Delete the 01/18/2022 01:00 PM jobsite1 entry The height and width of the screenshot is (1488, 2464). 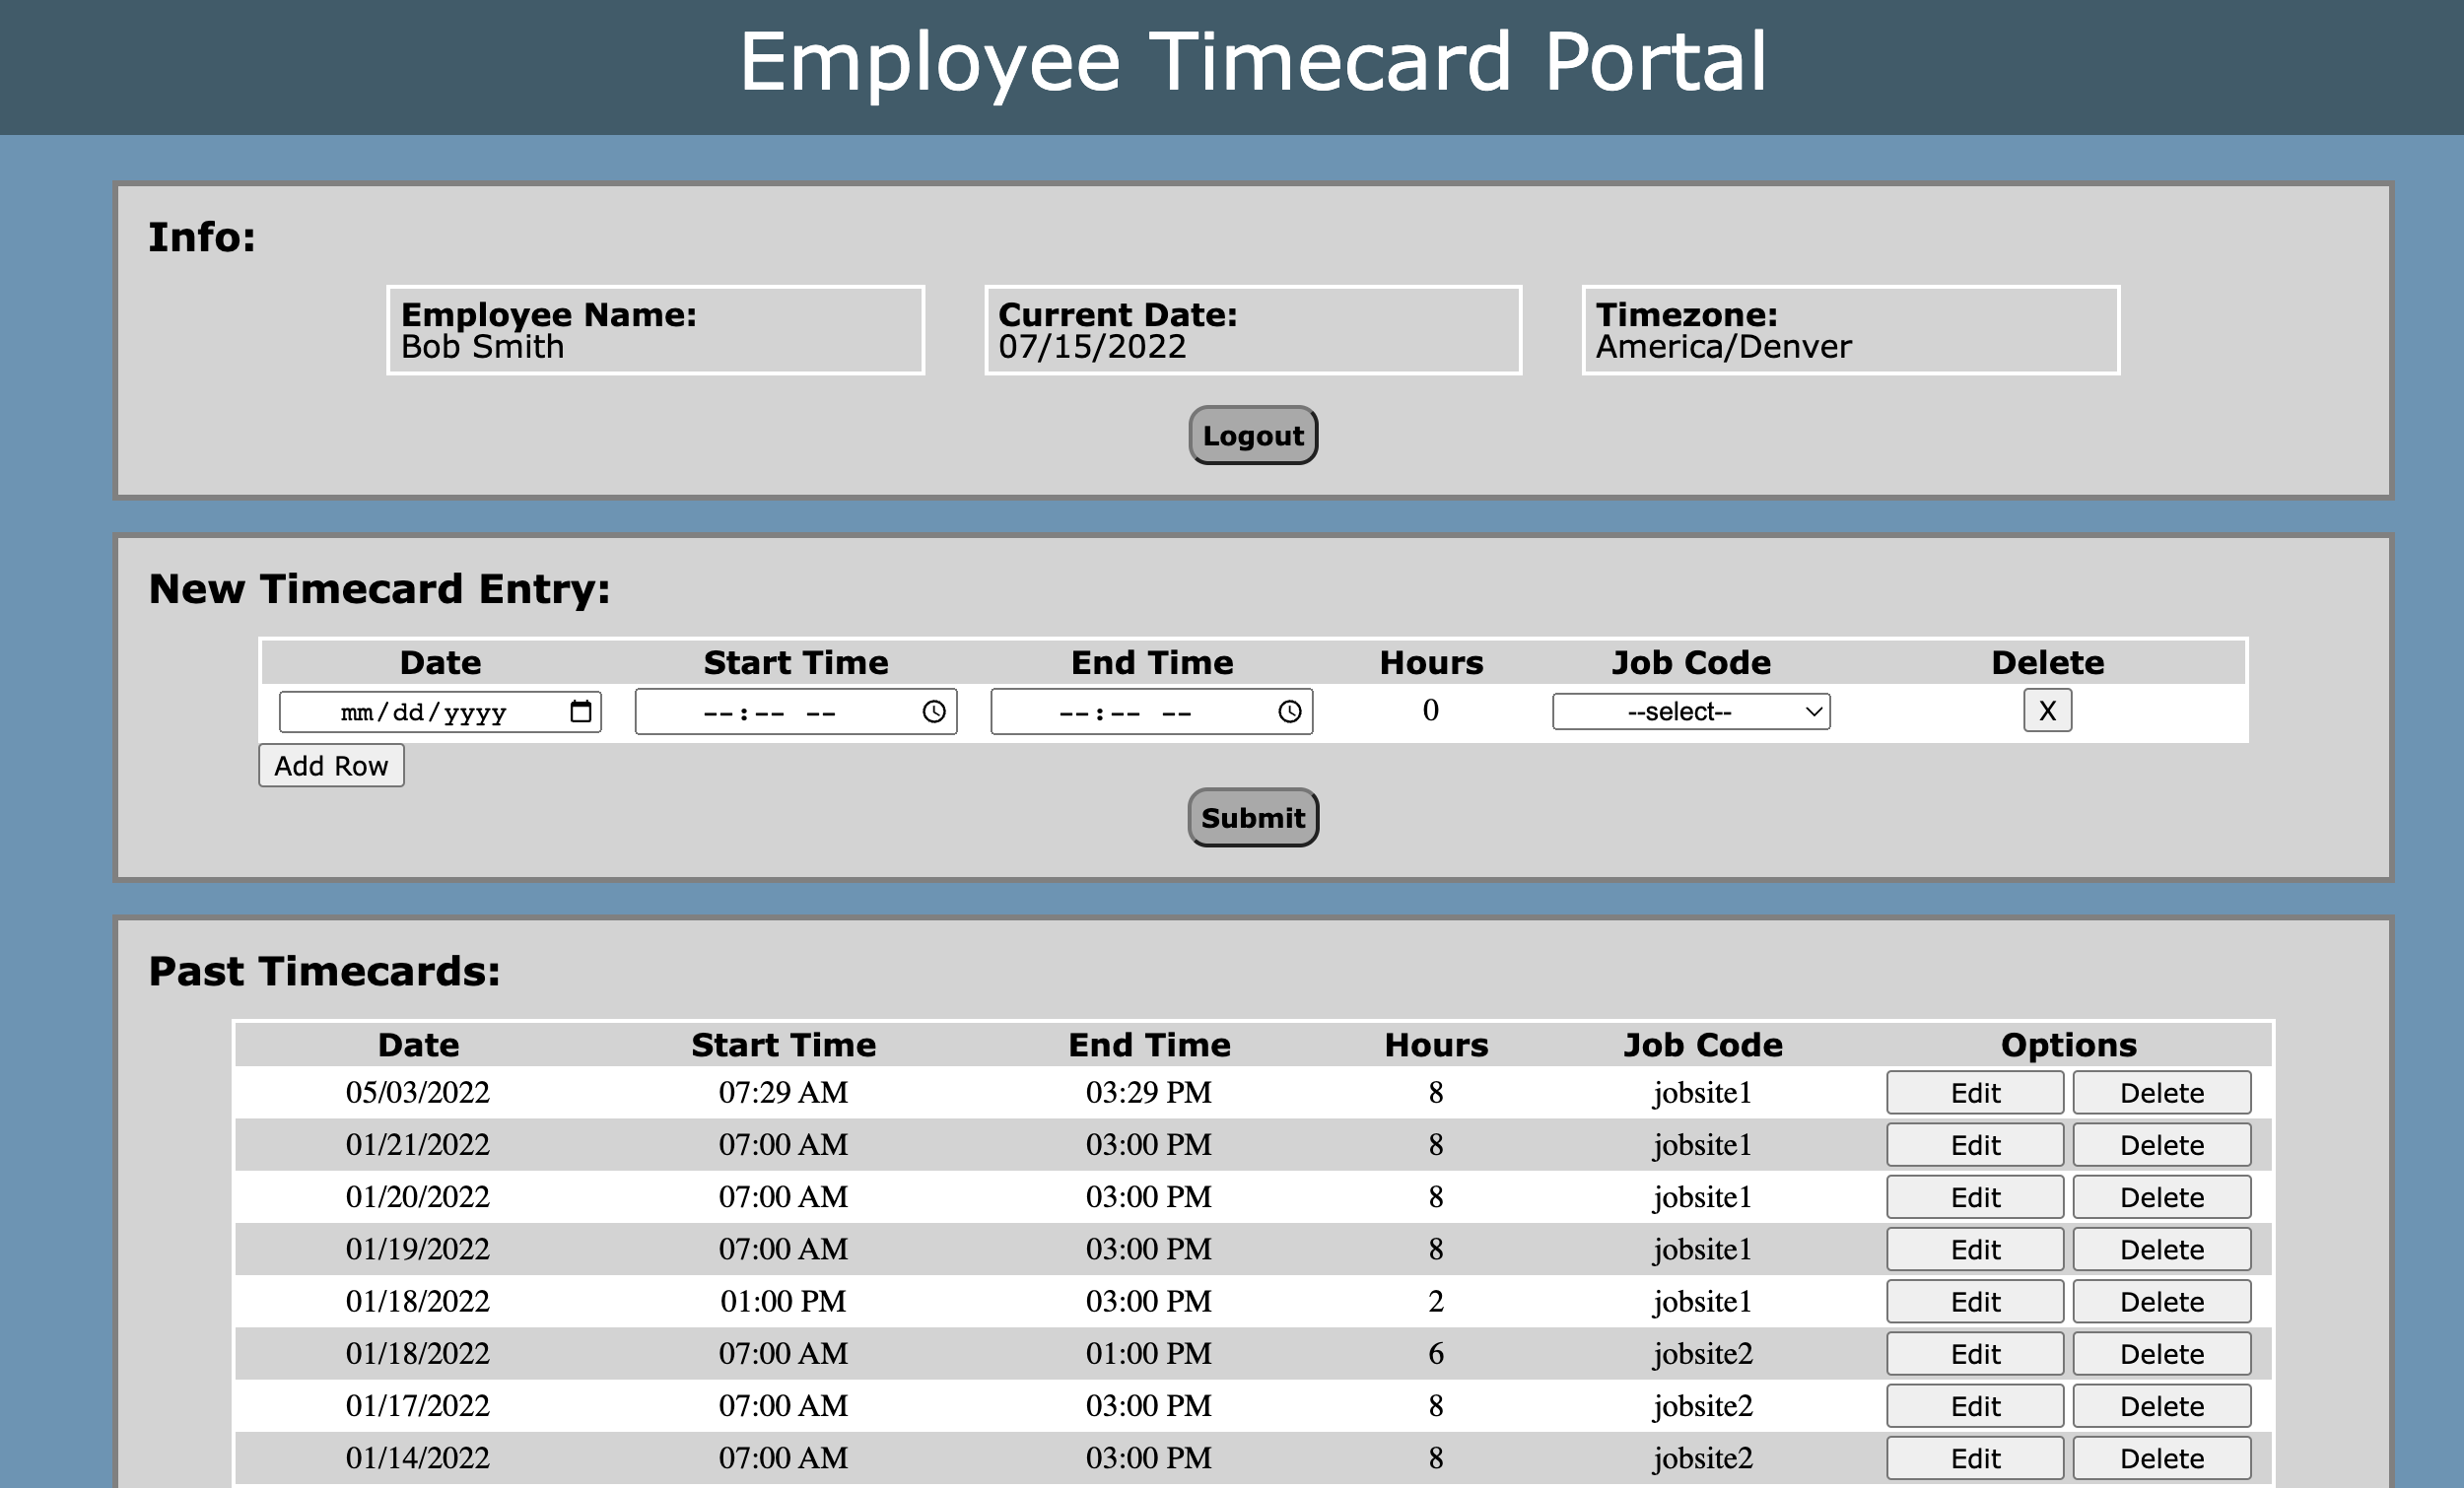(x=2162, y=1301)
